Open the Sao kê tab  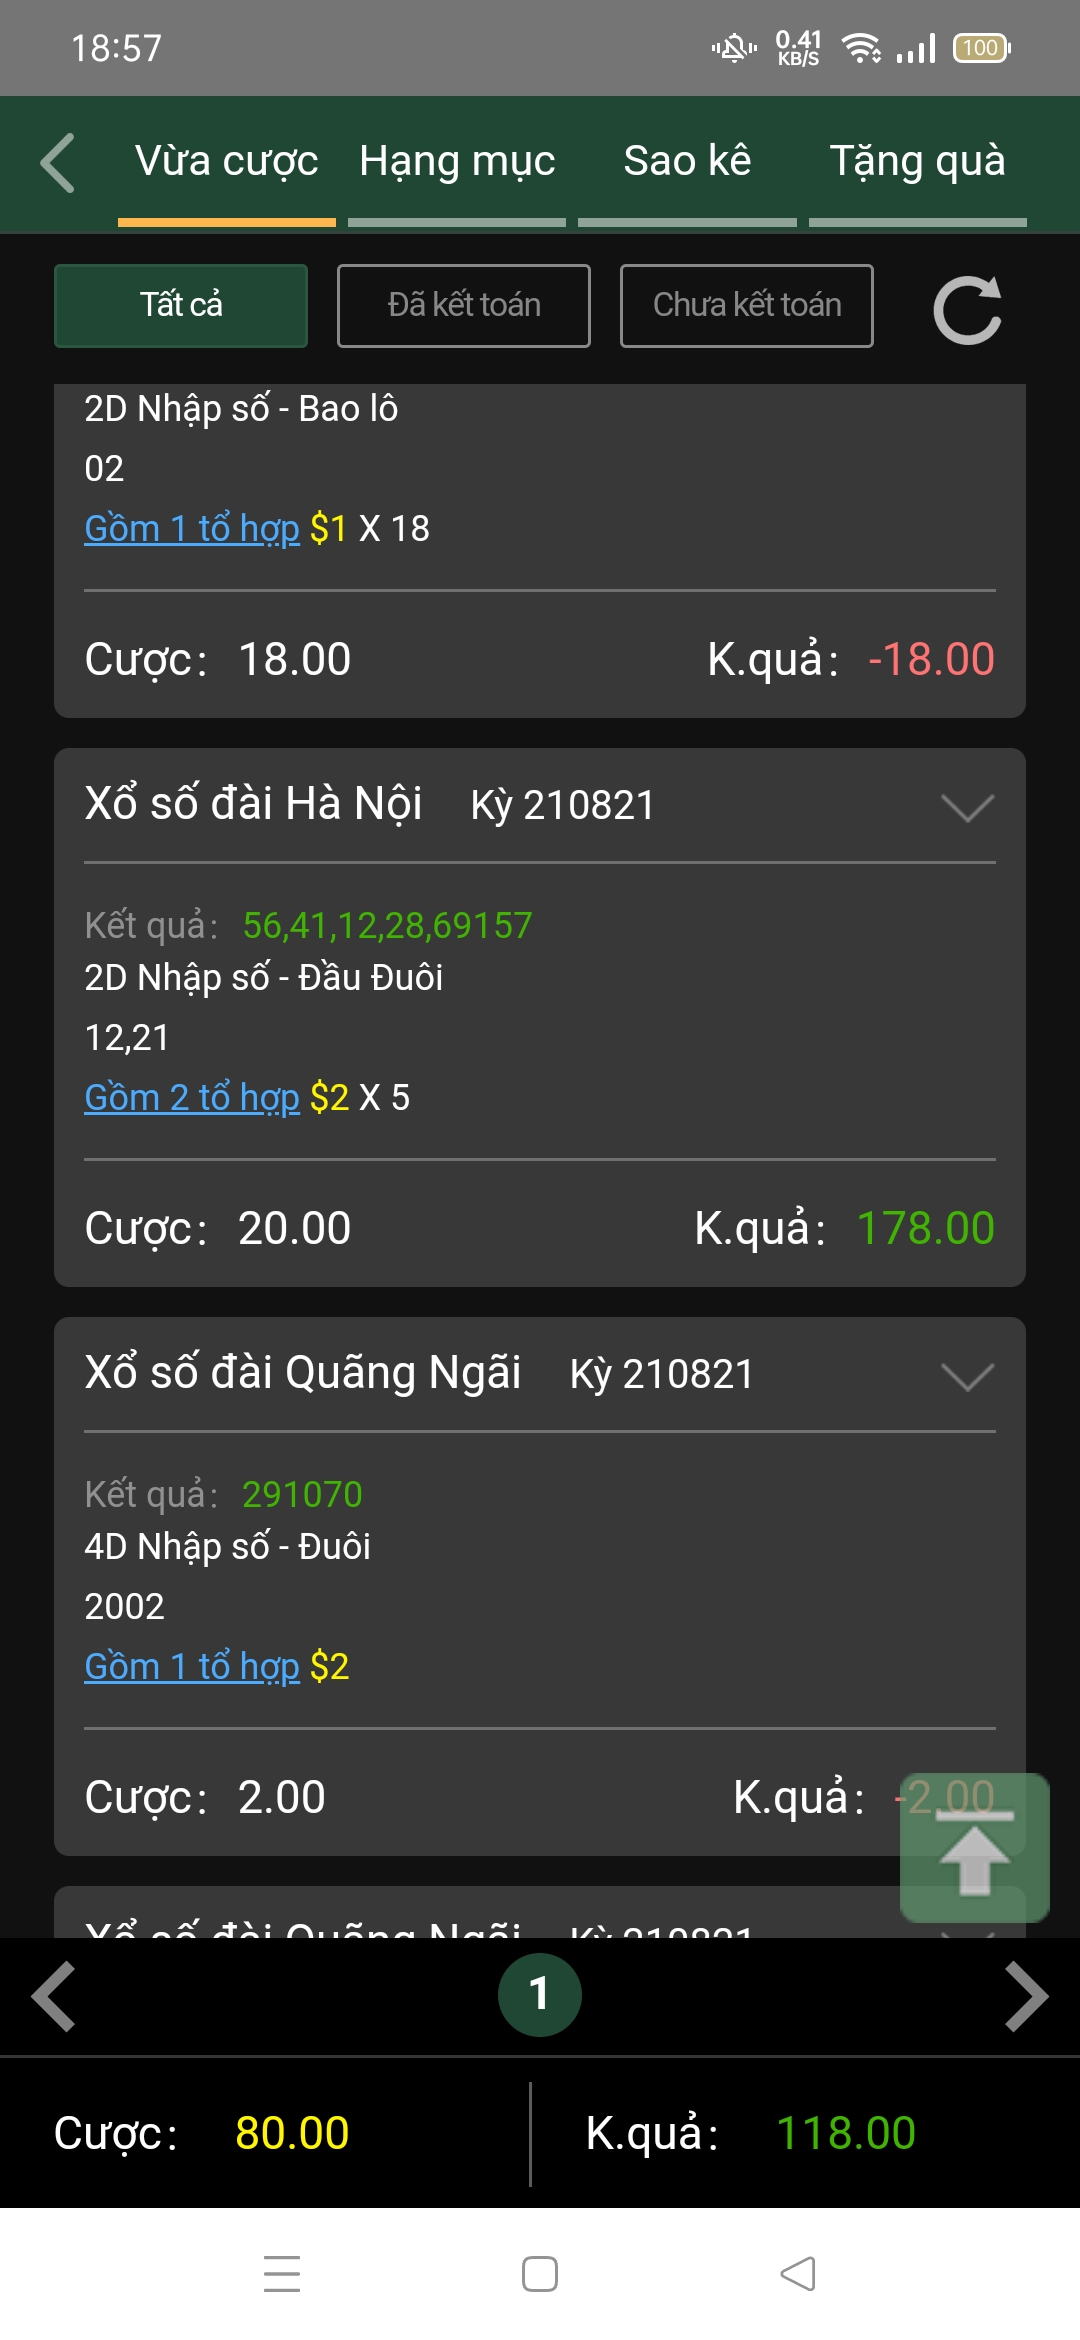click(687, 162)
